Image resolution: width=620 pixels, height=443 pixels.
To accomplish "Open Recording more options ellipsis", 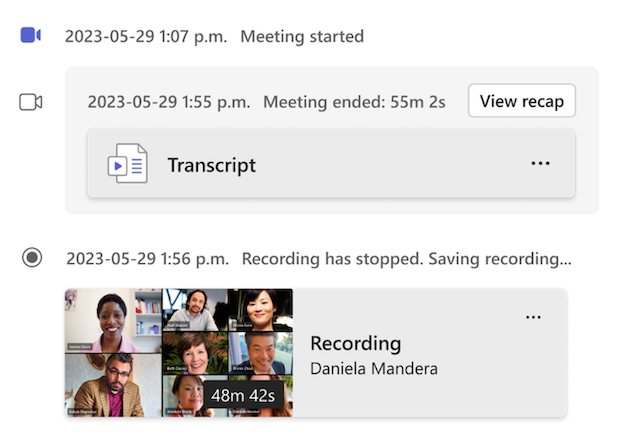I will [x=533, y=317].
